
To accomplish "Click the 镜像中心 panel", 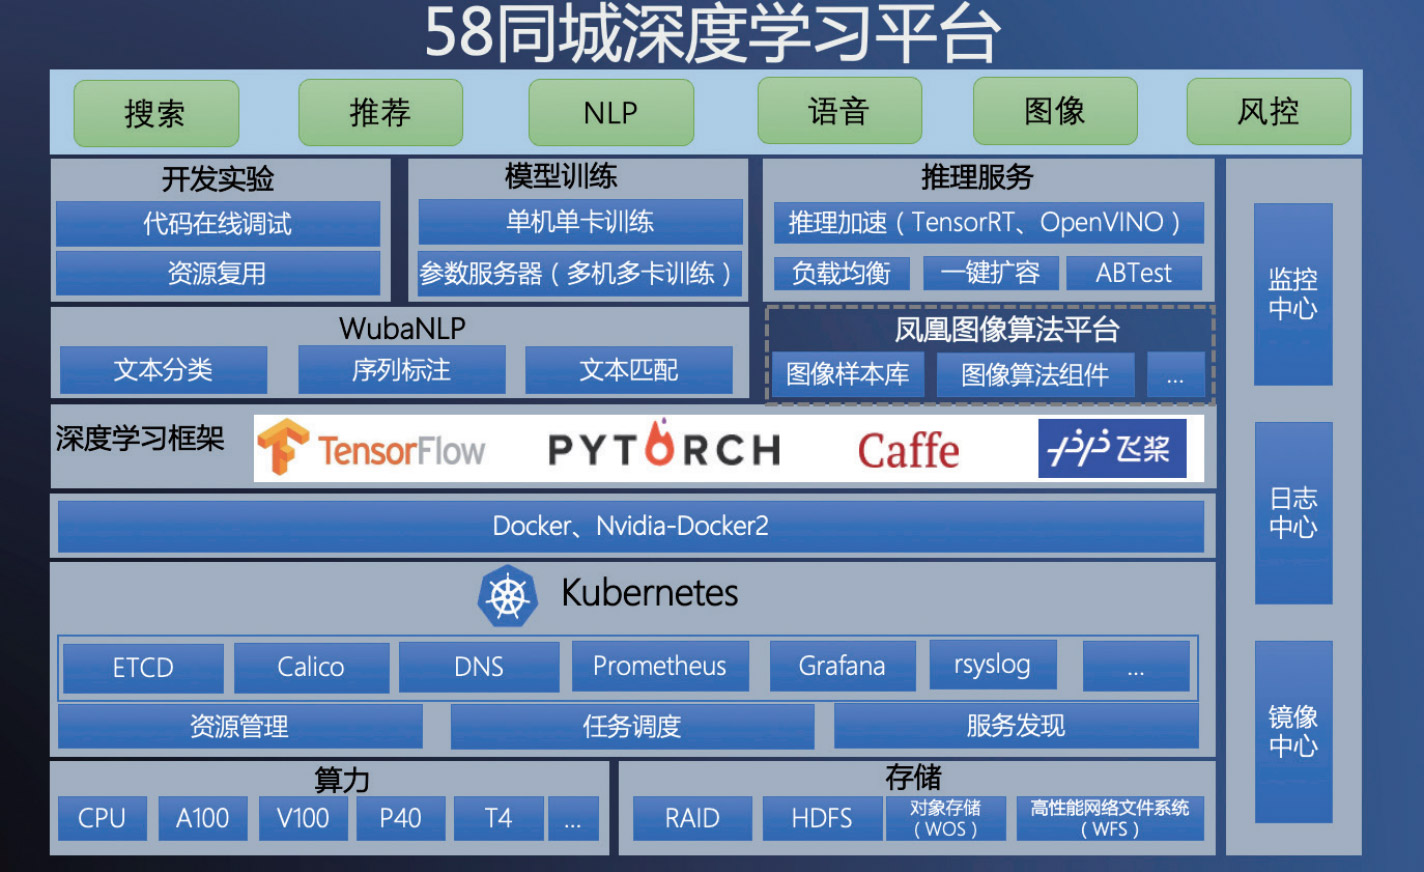I will 1293,732.
